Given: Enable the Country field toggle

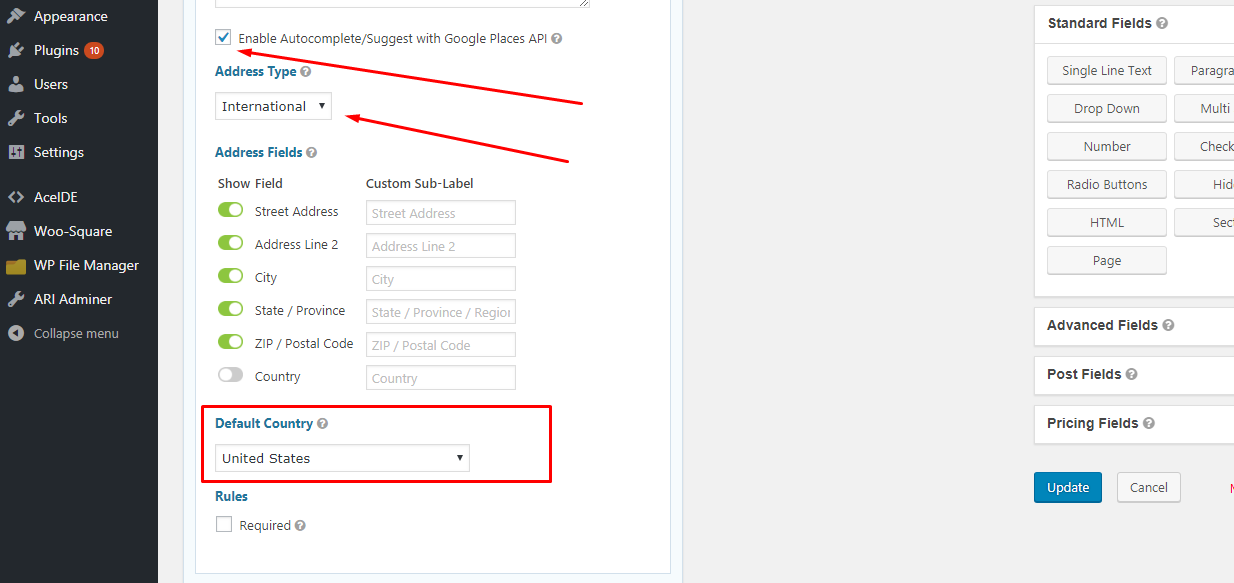Looking at the screenshot, I should [x=231, y=376].
